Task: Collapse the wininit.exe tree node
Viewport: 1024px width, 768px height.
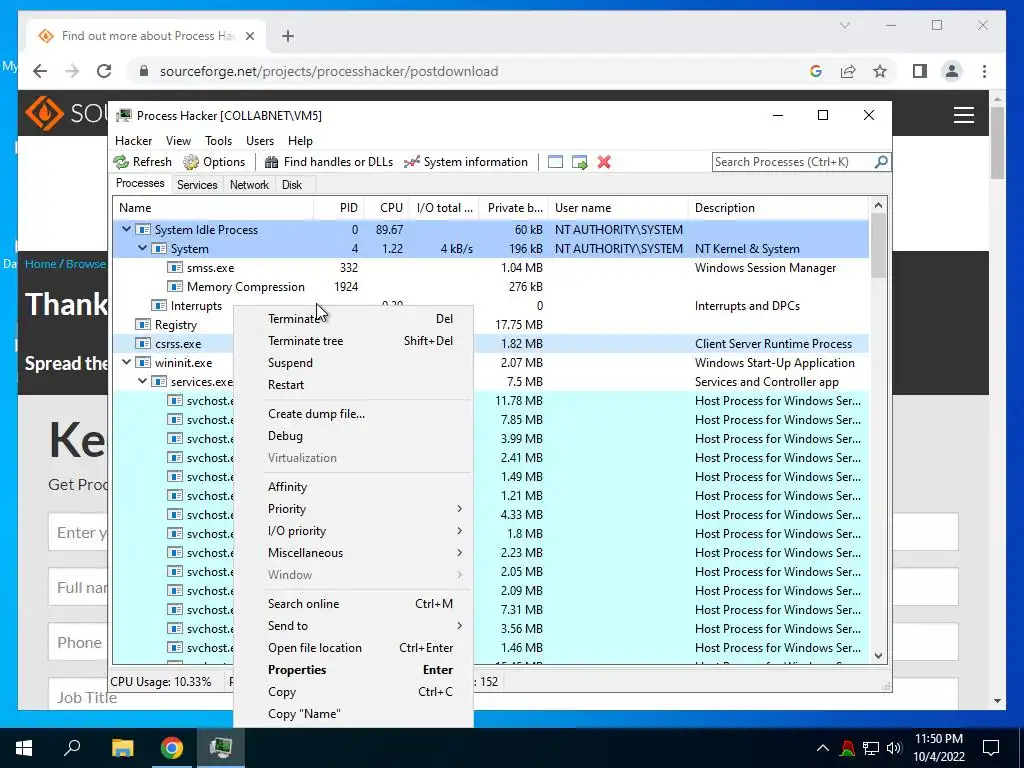Action: pyautogui.click(x=127, y=362)
